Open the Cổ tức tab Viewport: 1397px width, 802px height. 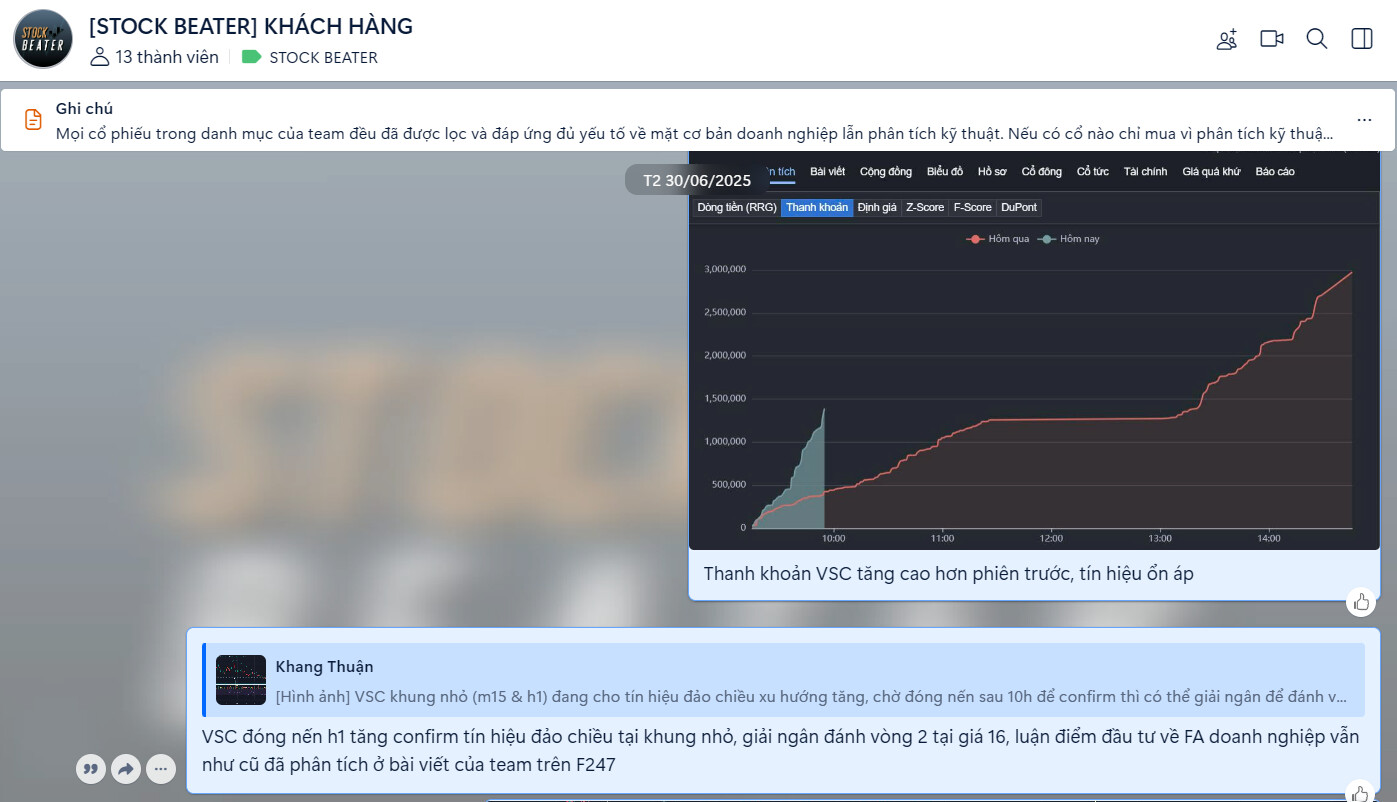1093,172
